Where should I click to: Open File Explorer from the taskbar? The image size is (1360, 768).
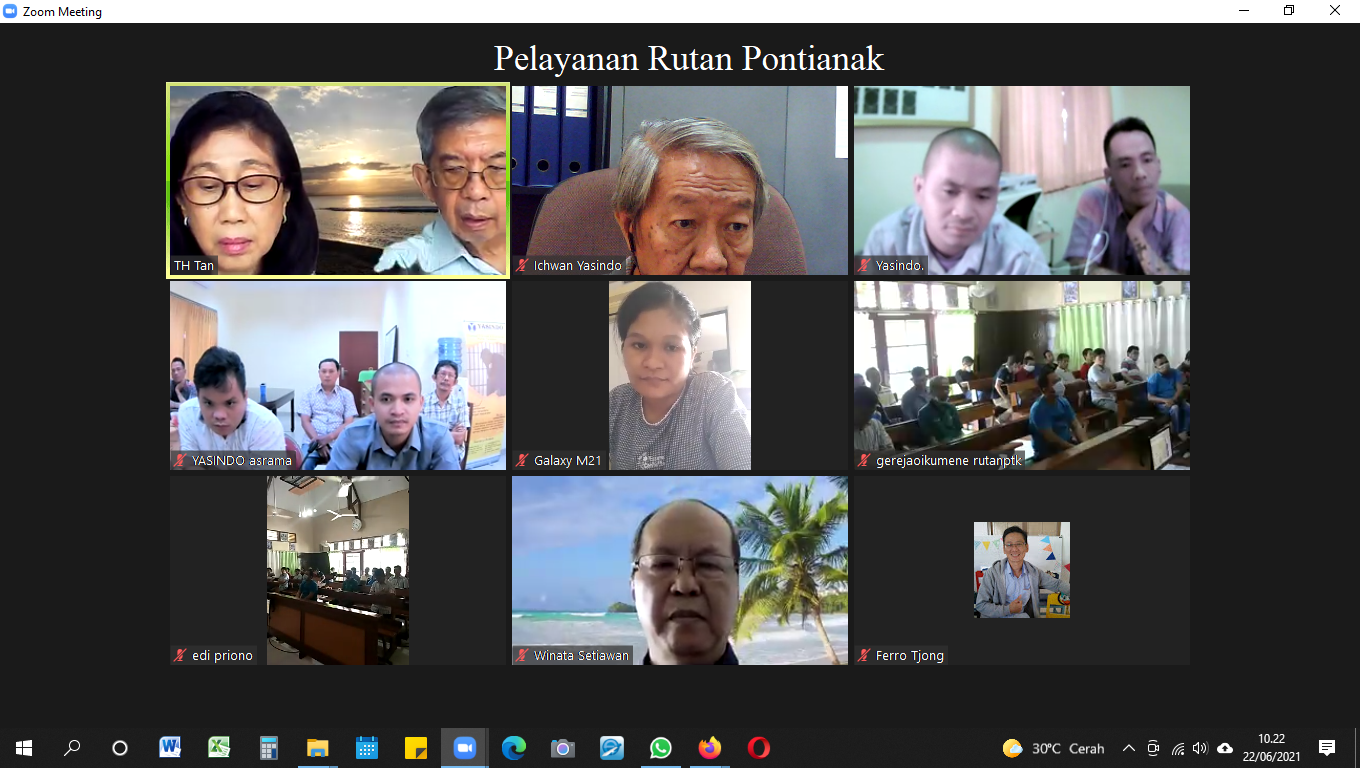click(317, 748)
